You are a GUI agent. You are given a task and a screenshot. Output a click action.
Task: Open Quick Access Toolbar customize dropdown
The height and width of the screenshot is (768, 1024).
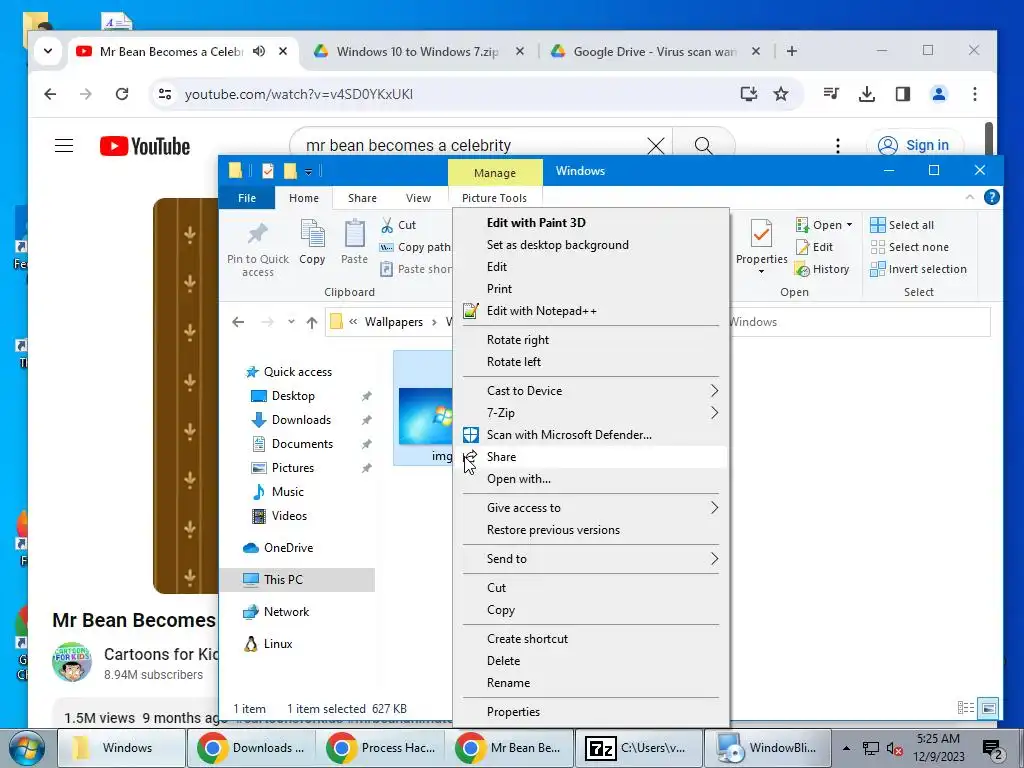(308, 172)
